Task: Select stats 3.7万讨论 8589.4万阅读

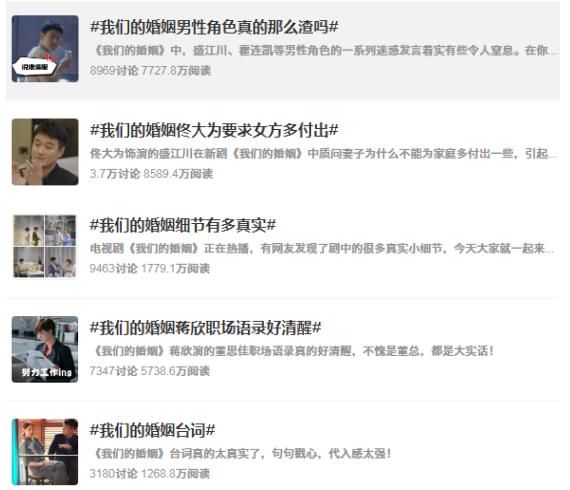Action: point(151,174)
